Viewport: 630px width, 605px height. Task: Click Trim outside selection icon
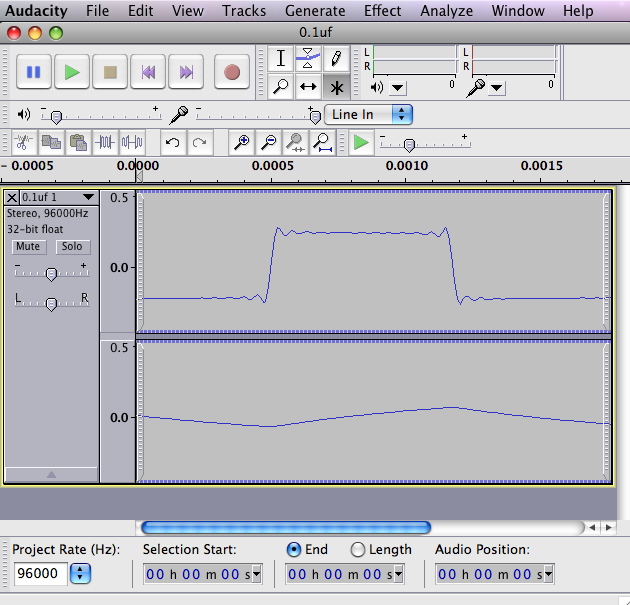tap(105, 142)
